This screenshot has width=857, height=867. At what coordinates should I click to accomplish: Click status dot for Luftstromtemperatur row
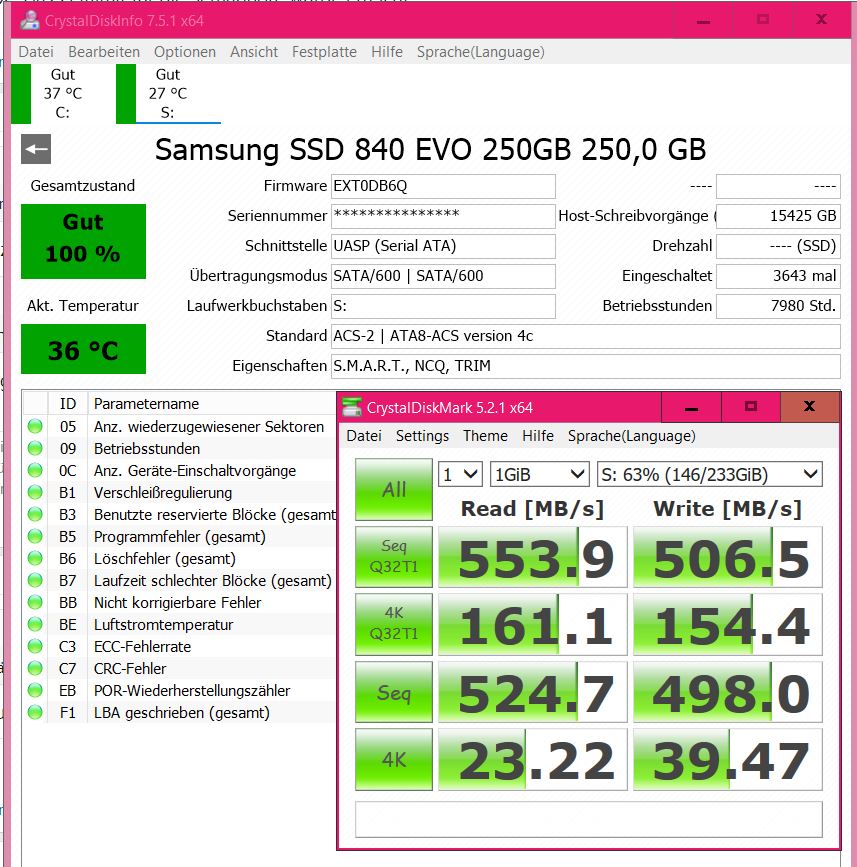coord(35,624)
